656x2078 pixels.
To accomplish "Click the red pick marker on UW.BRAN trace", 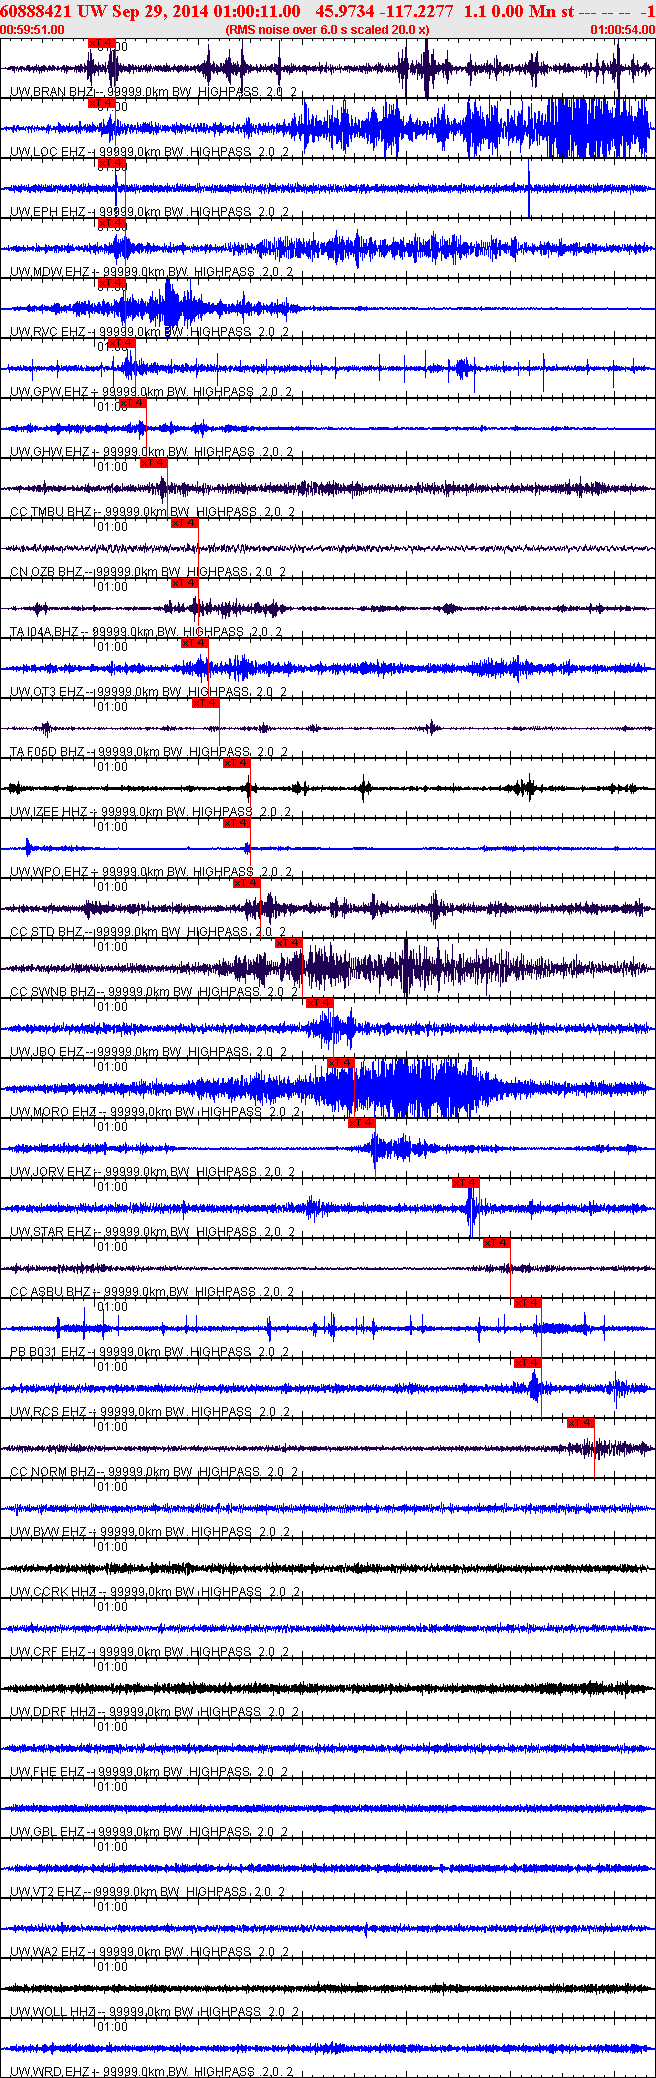I will pos(102,44).
